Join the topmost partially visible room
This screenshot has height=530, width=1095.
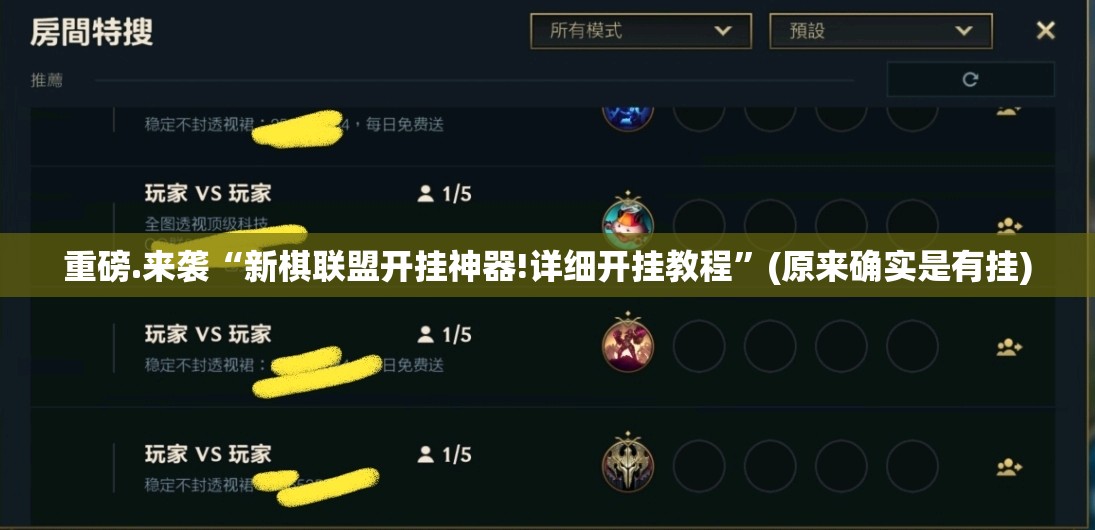point(1008,110)
